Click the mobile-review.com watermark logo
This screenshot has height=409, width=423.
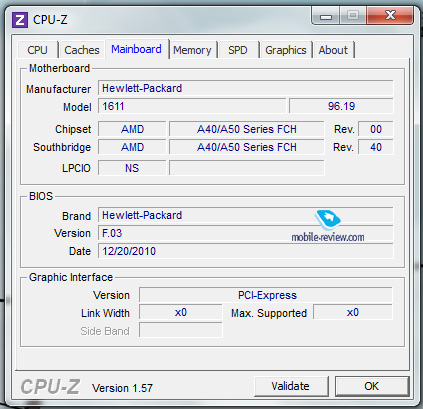pyautogui.click(x=328, y=226)
